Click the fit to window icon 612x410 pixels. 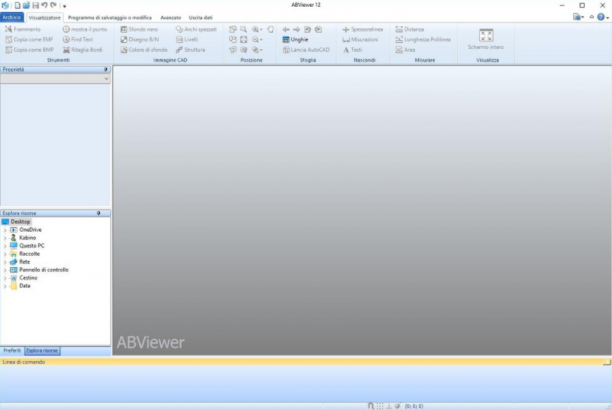point(244,39)
